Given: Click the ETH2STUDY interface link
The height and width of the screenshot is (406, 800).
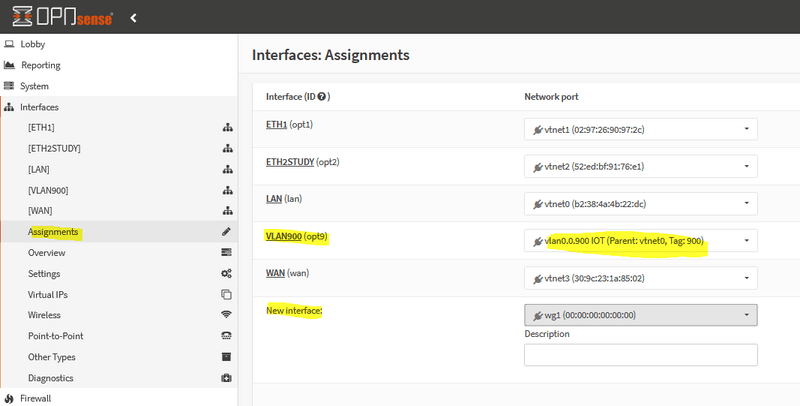Looking at the screenshot, I should [295, 161].
